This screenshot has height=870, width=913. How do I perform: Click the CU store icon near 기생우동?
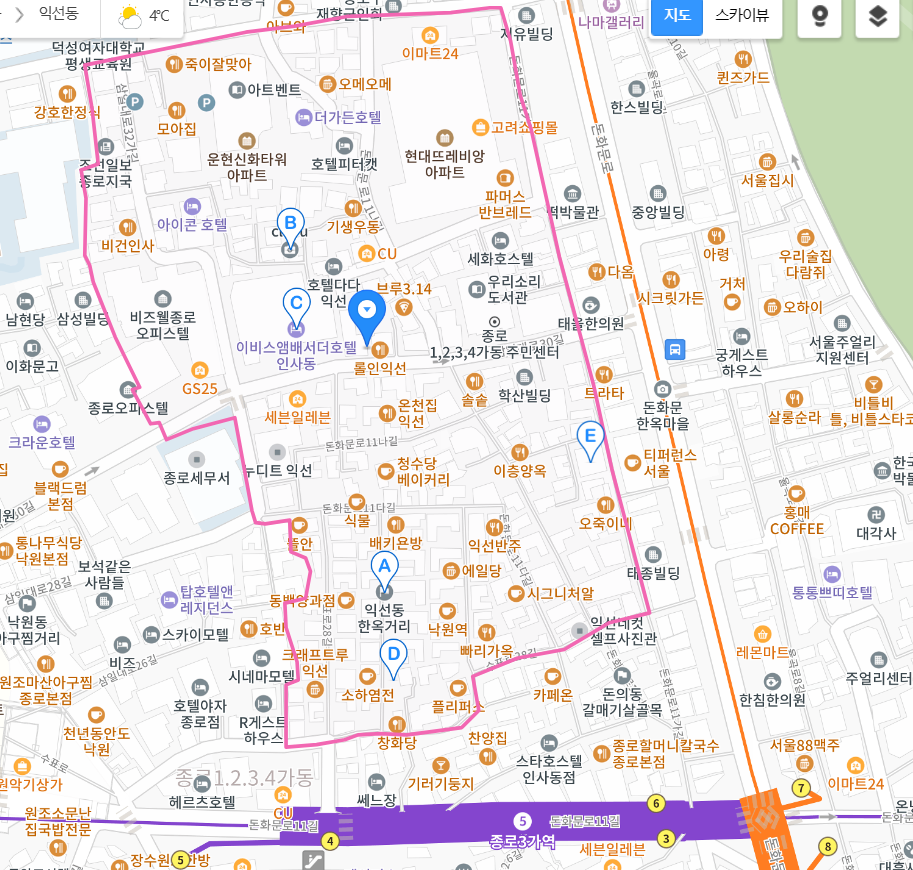366,253
